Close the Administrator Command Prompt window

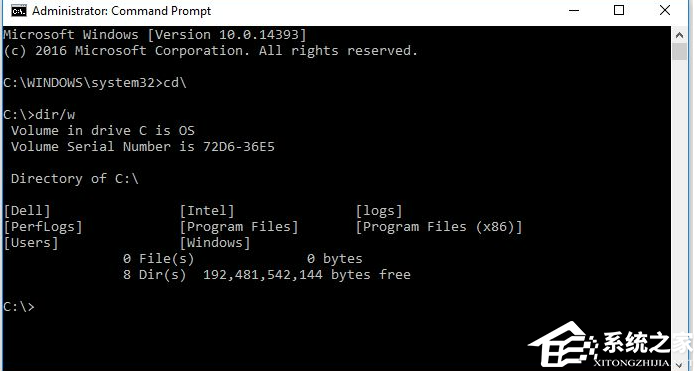pyautogui.click(x=665, y=10)
